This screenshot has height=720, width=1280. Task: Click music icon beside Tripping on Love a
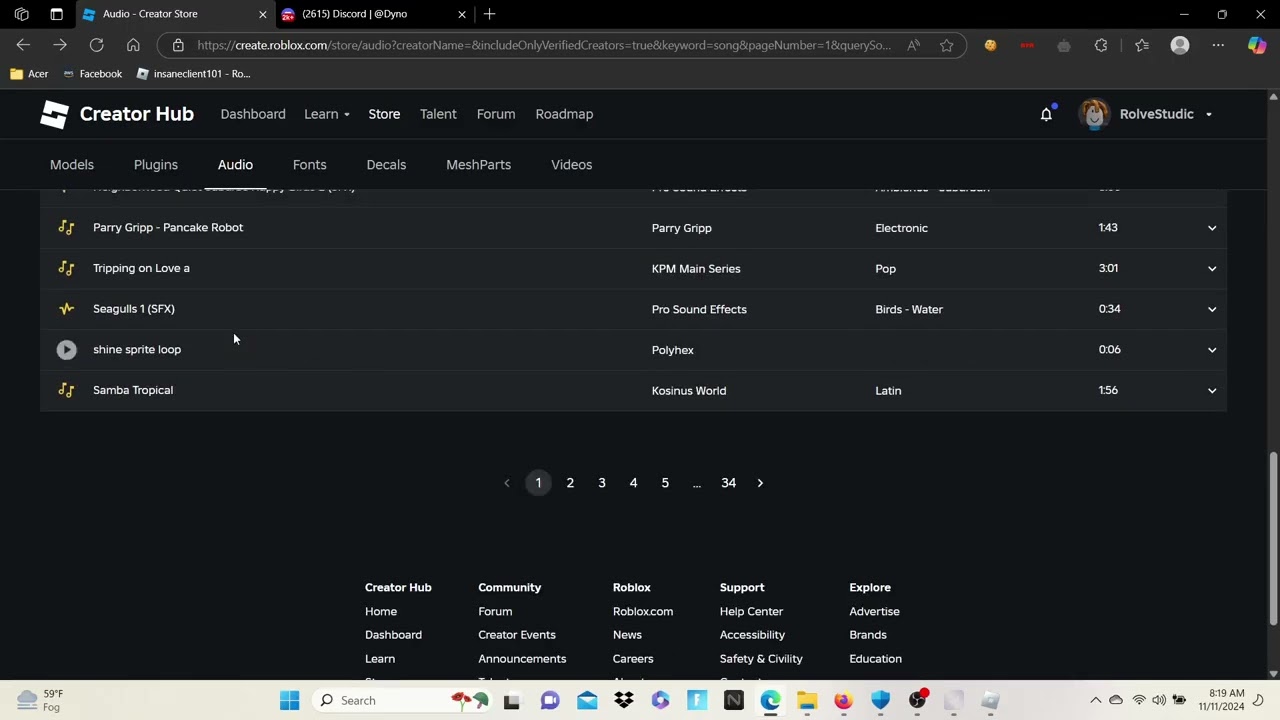[66, 268]
